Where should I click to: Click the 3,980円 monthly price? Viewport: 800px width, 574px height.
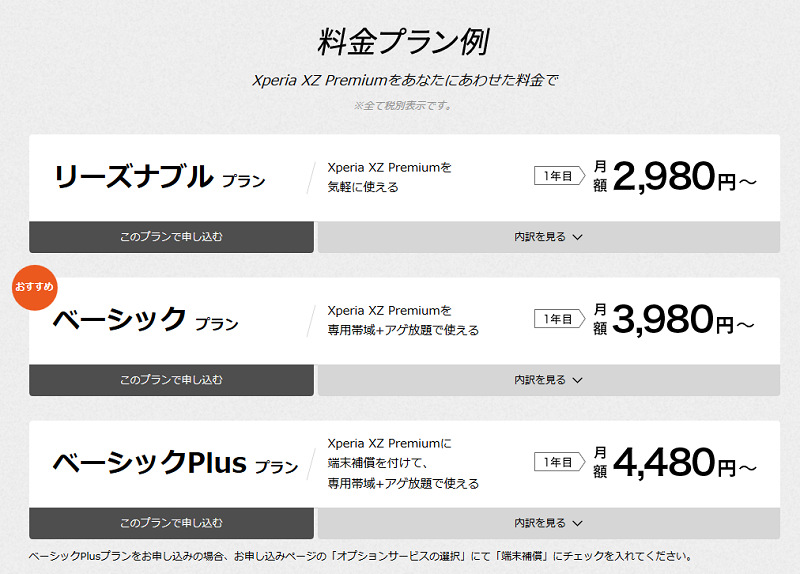pos(684,320)
